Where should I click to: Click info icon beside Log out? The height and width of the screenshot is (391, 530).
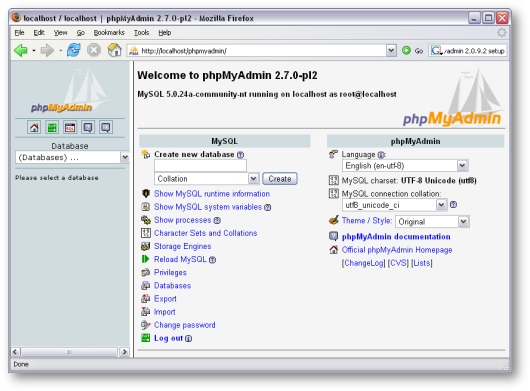[x=189, y=339]
